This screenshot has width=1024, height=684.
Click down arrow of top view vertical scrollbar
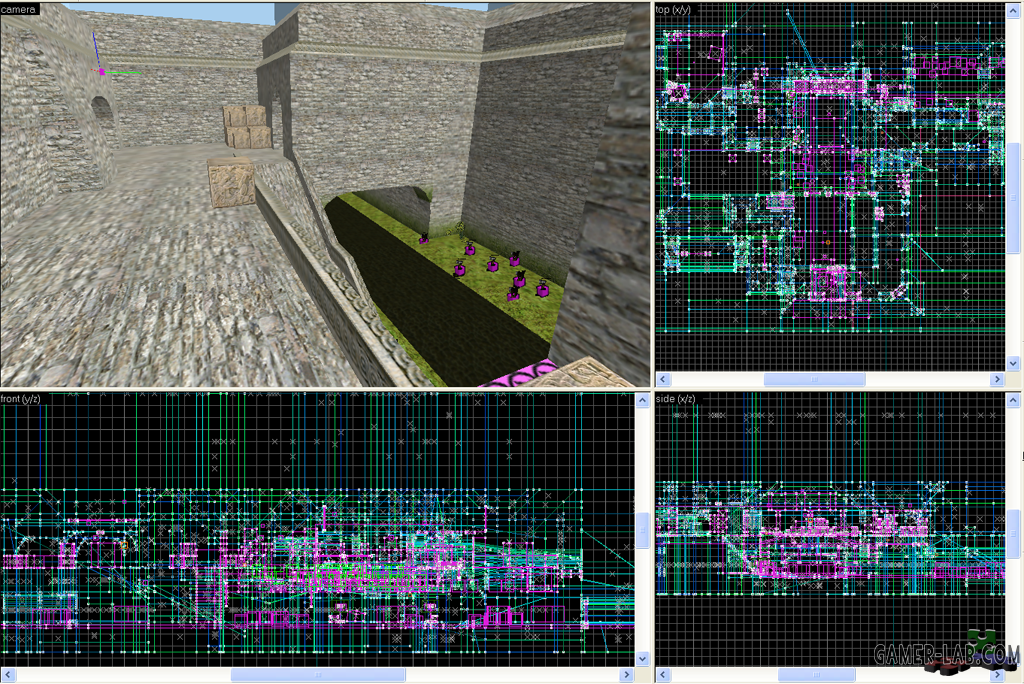[1014, 363]
